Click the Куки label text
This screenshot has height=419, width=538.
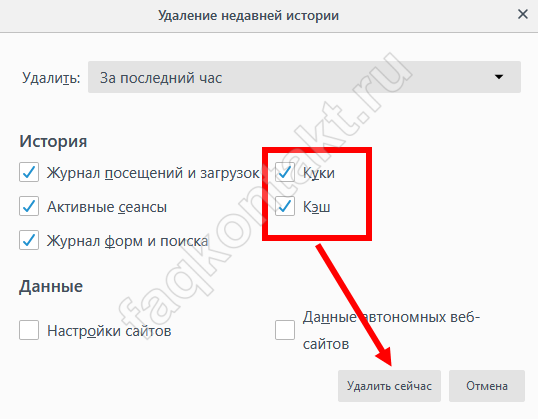319,173
